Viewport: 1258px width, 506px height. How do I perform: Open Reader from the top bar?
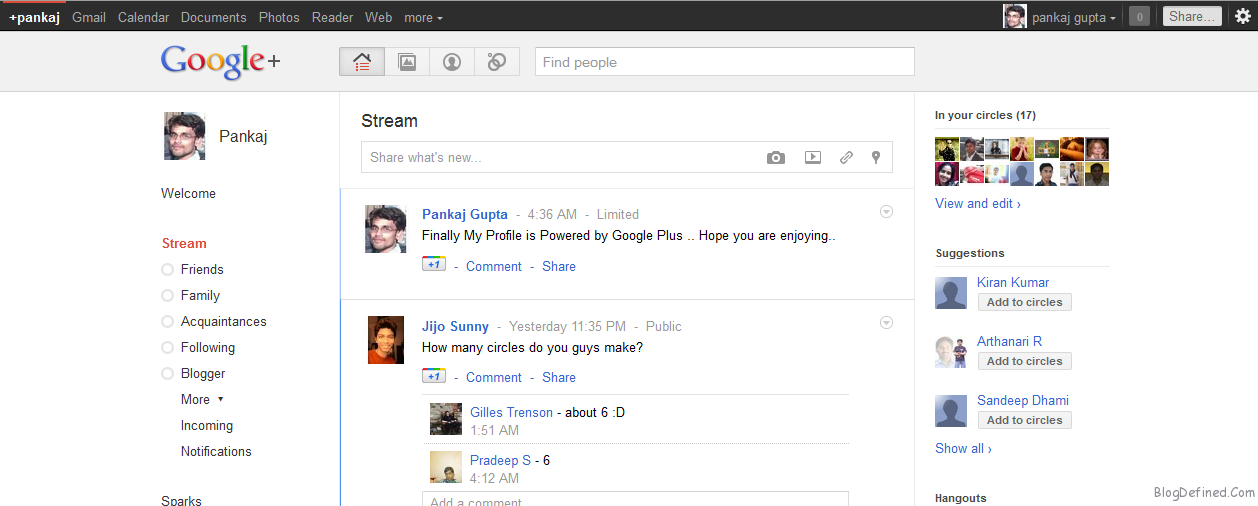[x=332, y=17]
